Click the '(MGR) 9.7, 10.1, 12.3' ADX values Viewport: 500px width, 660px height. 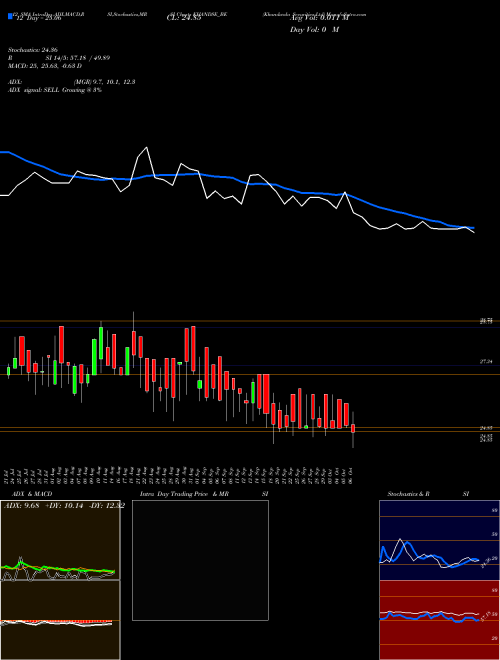104,82
